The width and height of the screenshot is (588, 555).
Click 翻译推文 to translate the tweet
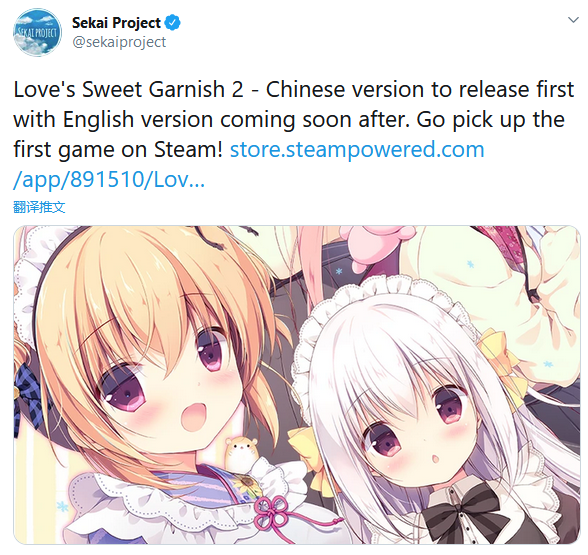[39, 207]
